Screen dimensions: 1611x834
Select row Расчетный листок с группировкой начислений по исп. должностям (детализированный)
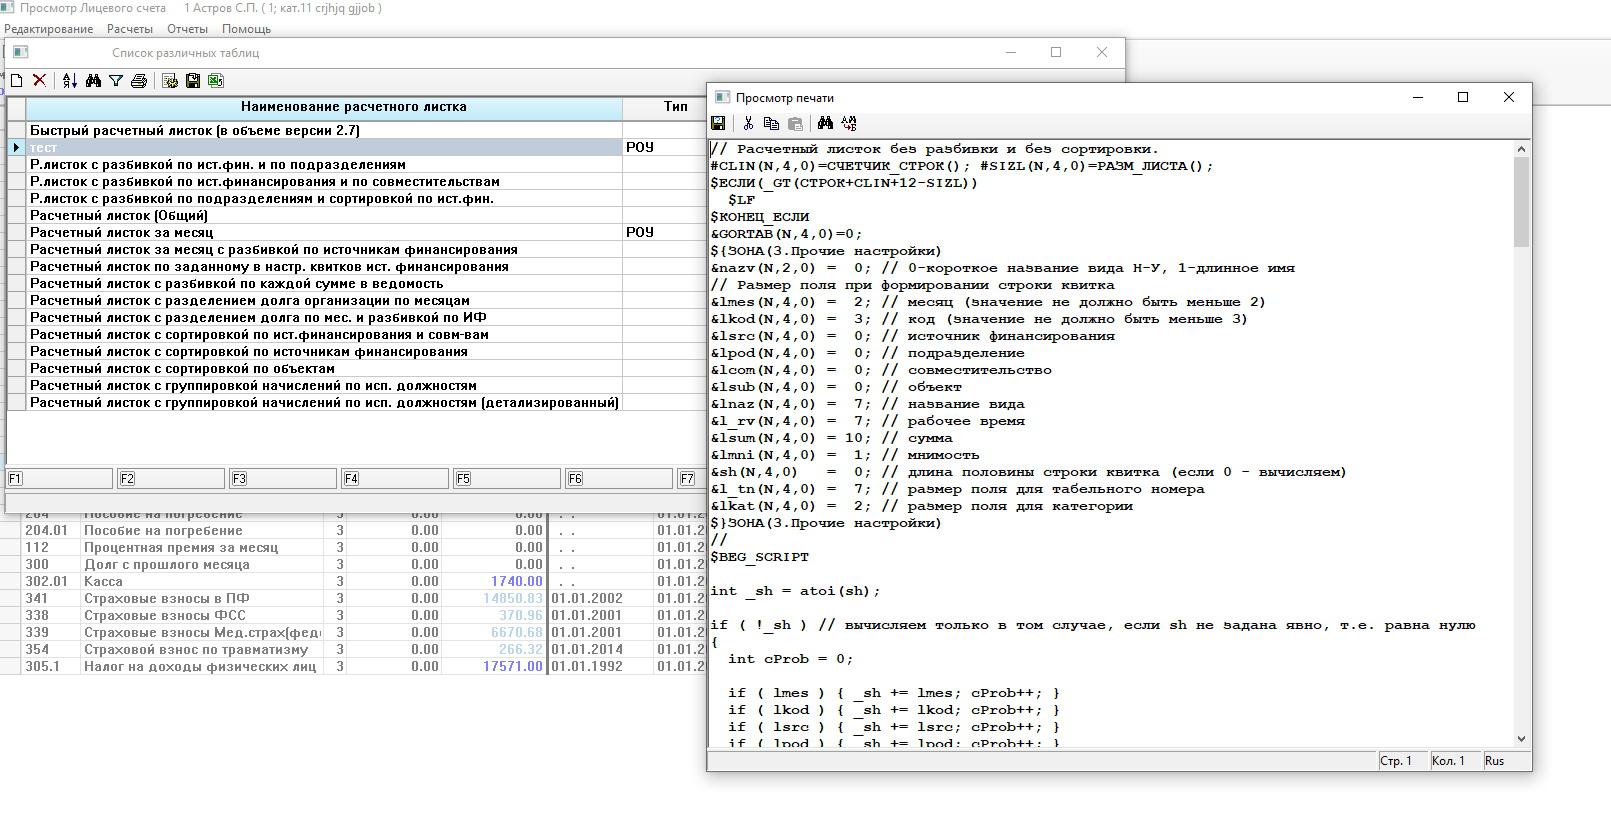click(324, 403)
